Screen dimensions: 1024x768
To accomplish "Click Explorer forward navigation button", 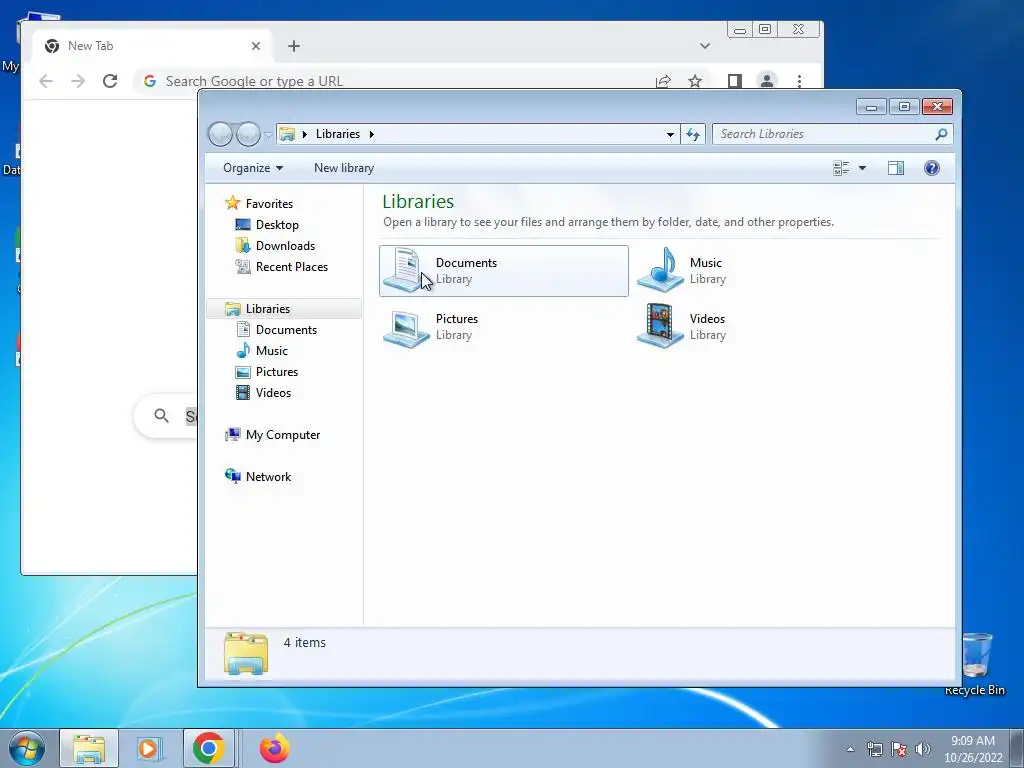I will click(x=248, y=134).
